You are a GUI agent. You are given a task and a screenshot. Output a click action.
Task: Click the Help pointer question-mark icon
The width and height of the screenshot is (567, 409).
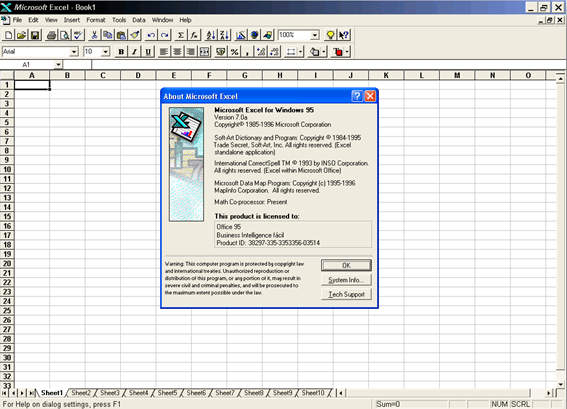point(344,35)
